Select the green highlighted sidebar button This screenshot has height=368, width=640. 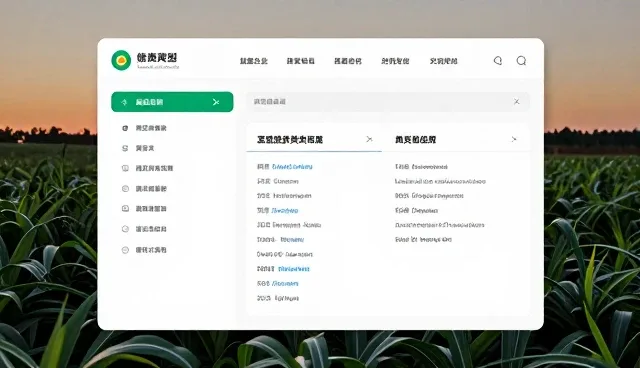click(x=172, y=102)
